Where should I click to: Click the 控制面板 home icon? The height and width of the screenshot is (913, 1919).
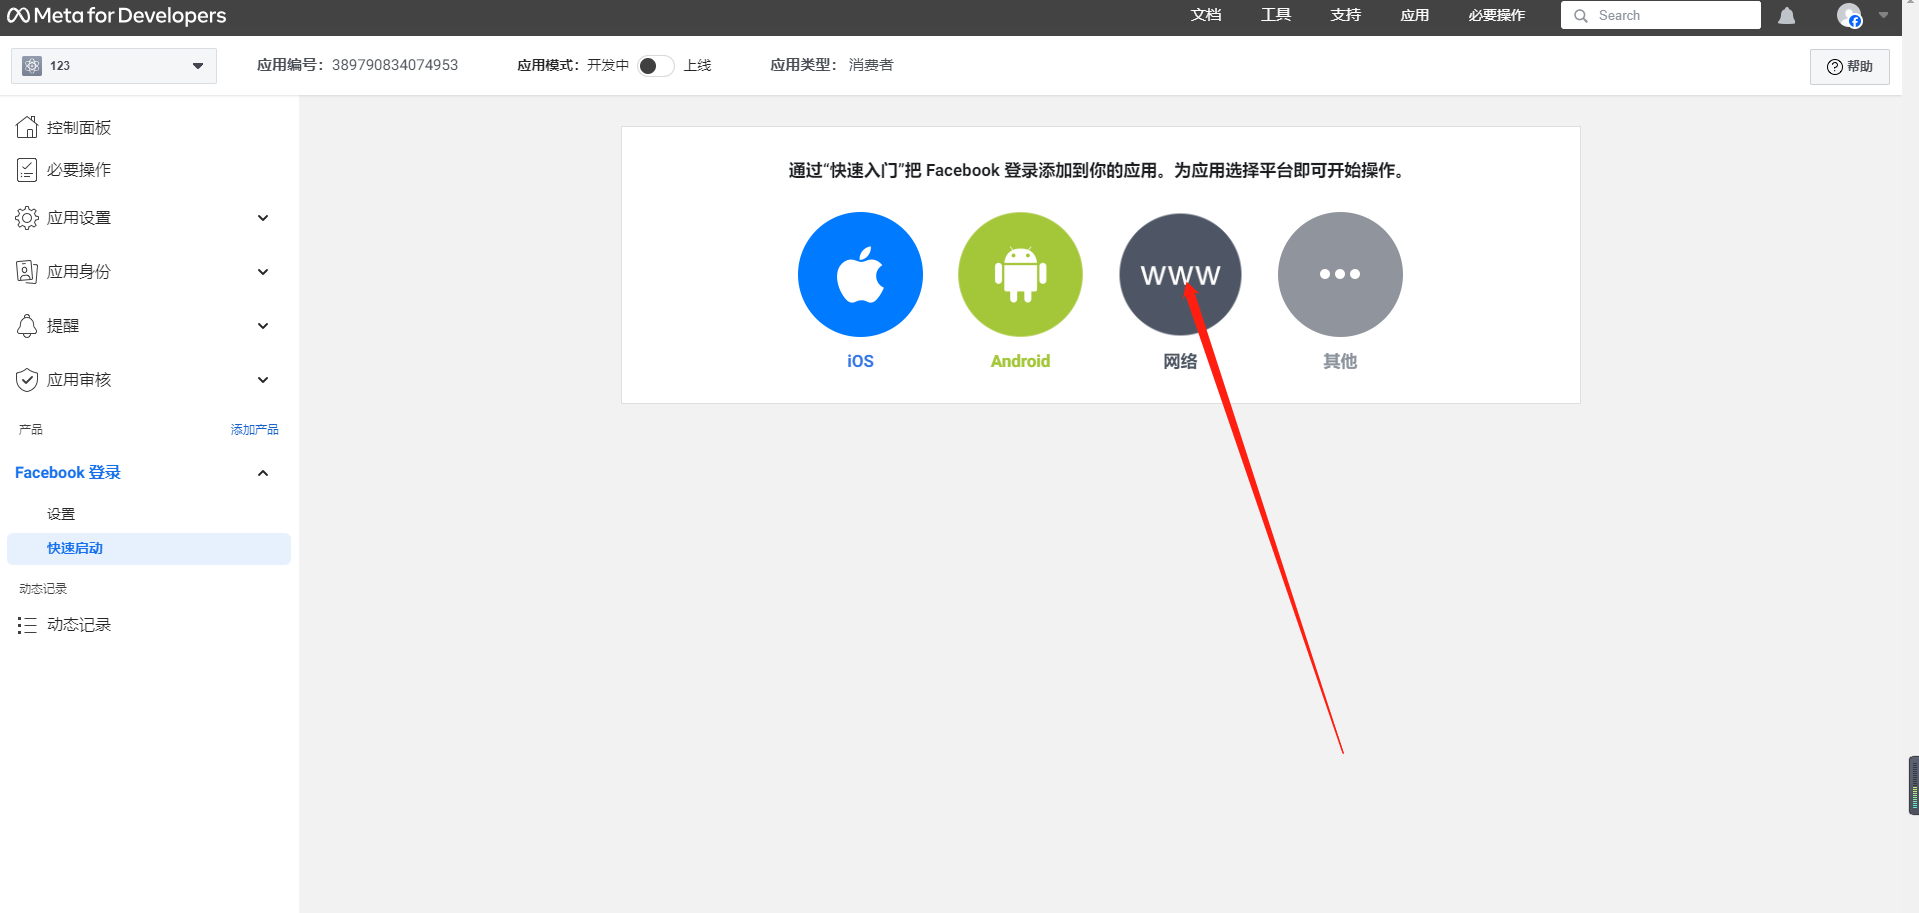click(27, 127)
